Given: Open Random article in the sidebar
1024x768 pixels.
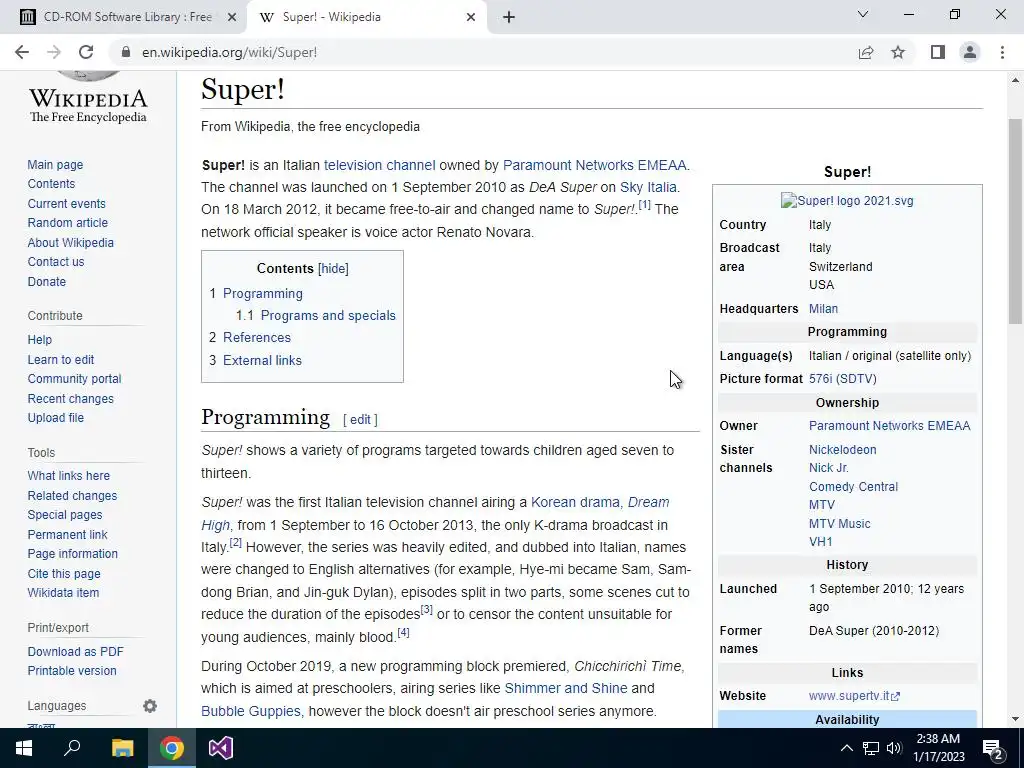Looking at the screenshot, I should (x=67, y=223).
